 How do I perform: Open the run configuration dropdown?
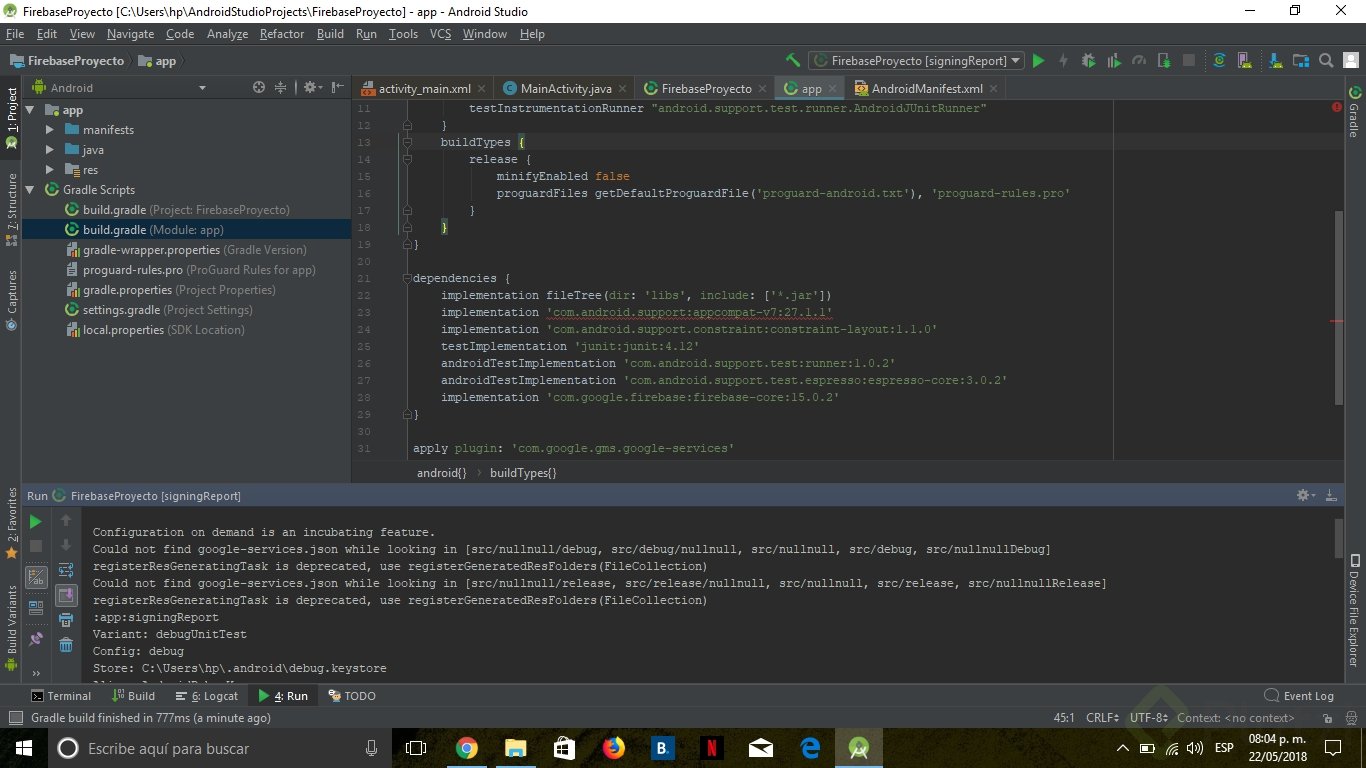tap(1016, 60)
